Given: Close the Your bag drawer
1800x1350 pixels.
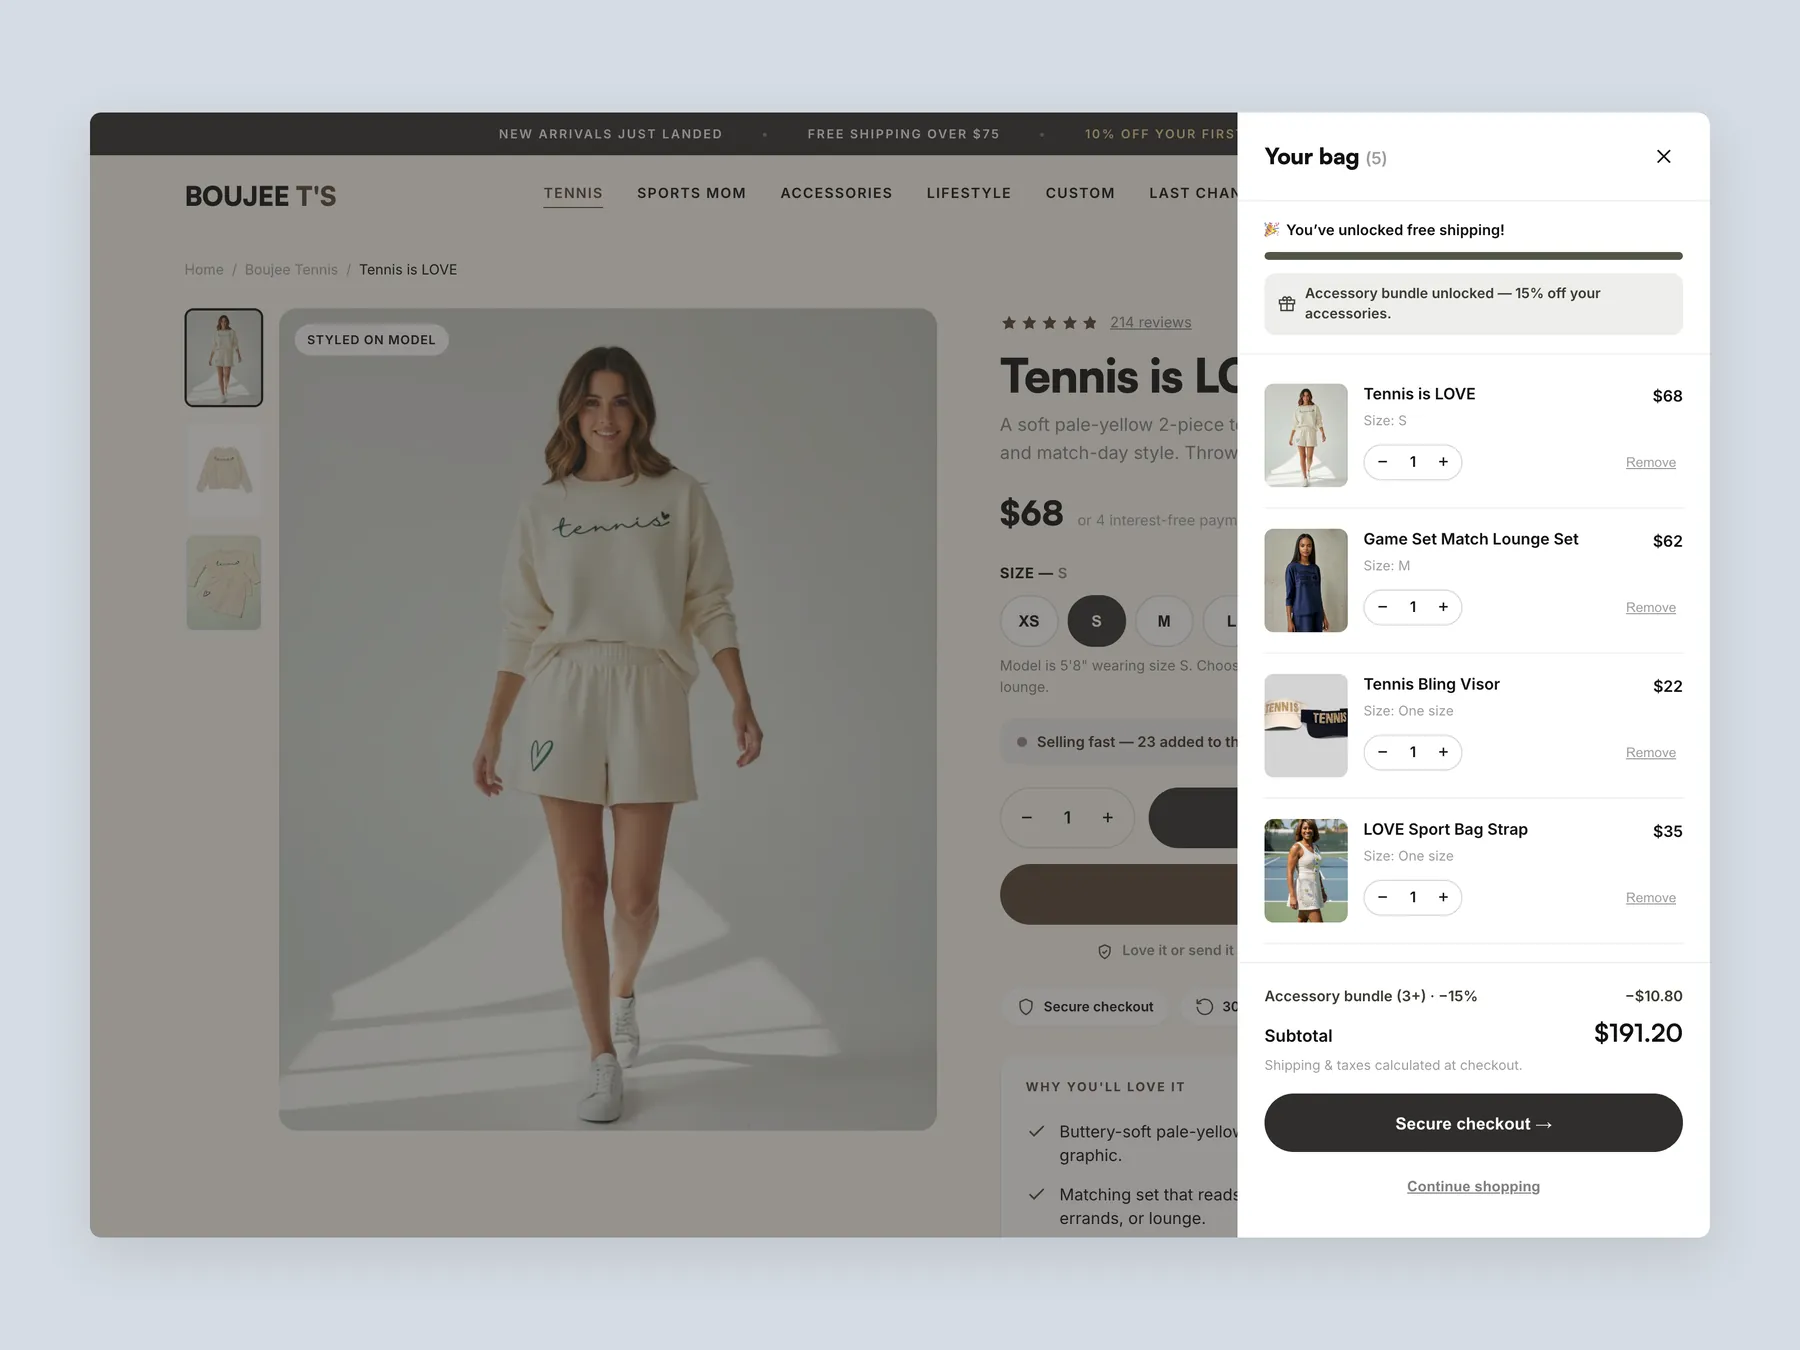Looking at the screenshot, I should click(1663, 156).
